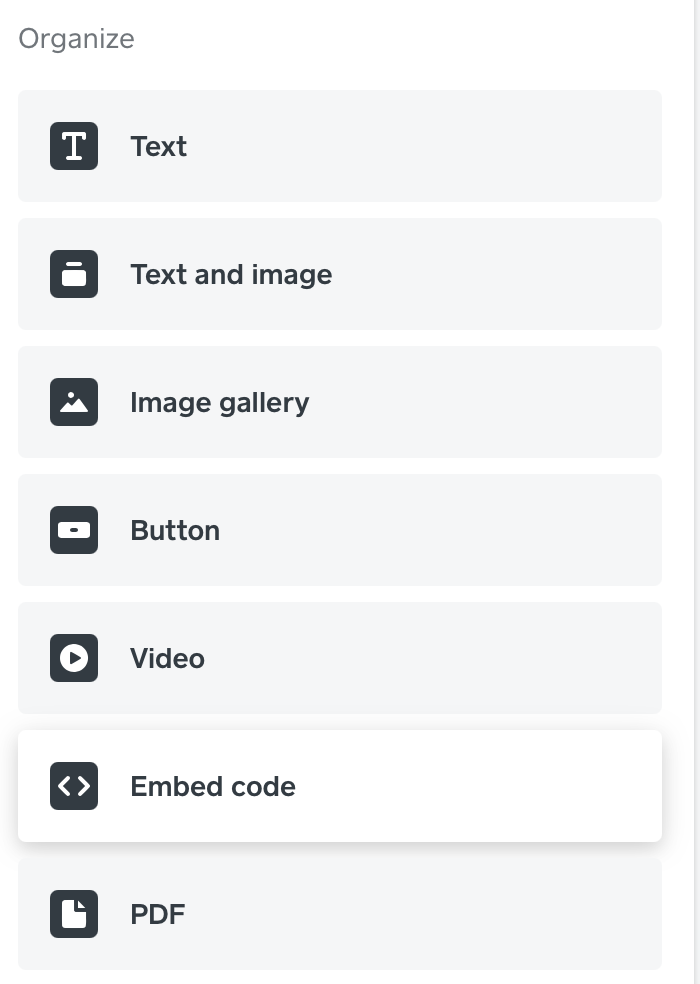The width and height of the screenshot is (700, 984).
Task: Click the Button block icon
Action: coord(73,530)
